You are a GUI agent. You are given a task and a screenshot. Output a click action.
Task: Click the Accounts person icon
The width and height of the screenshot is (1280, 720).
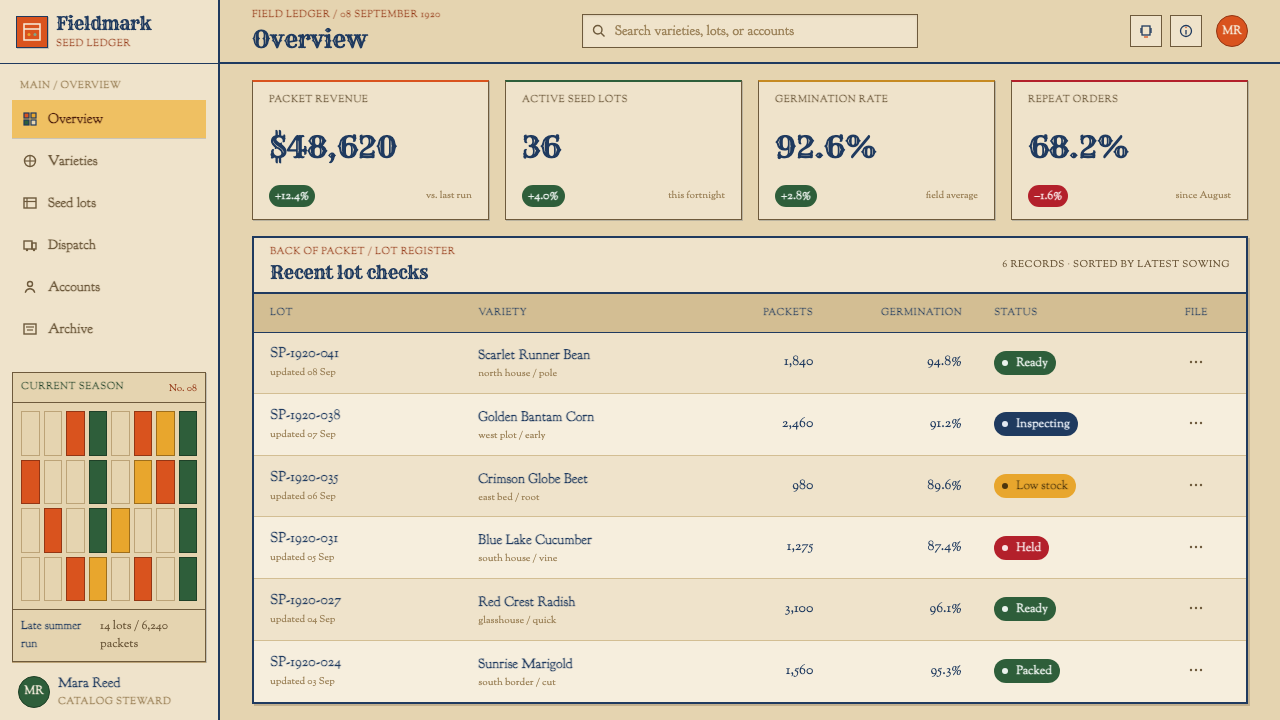pos(30,287)
